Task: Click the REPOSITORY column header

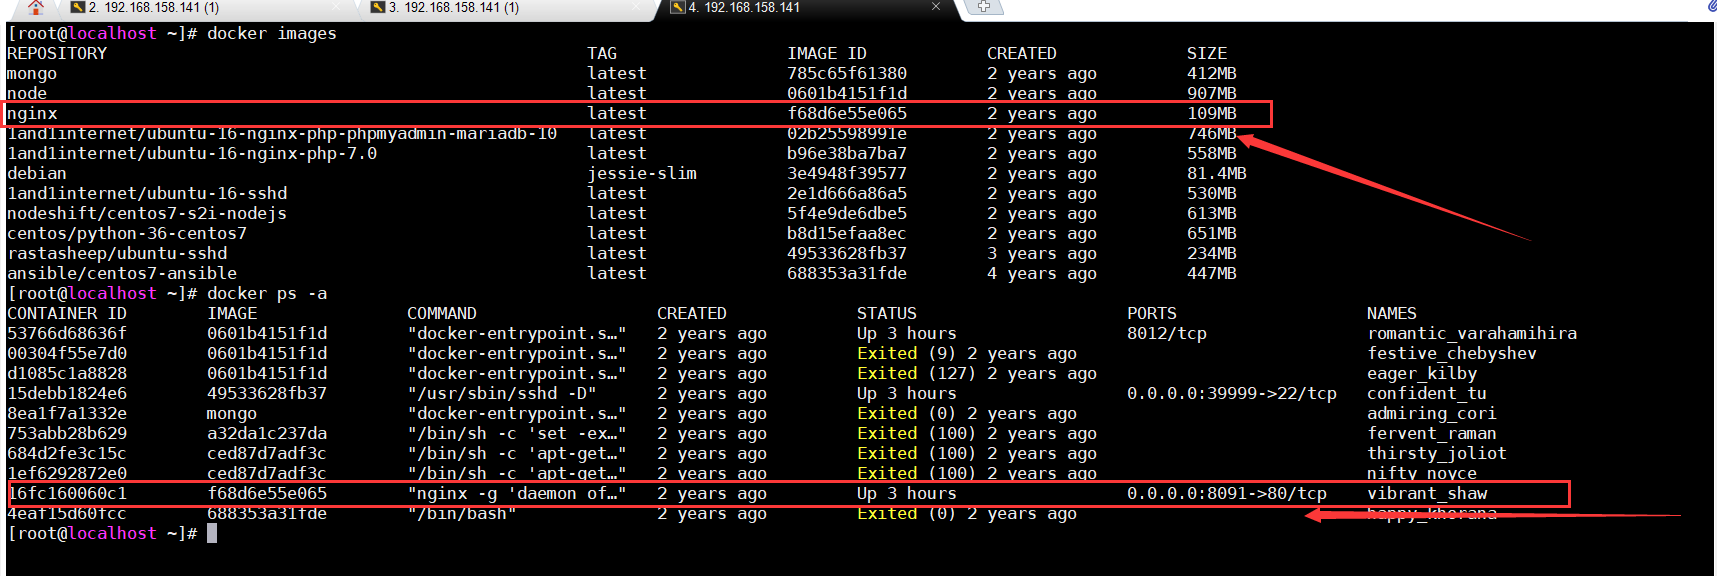Action: [57, 54]
